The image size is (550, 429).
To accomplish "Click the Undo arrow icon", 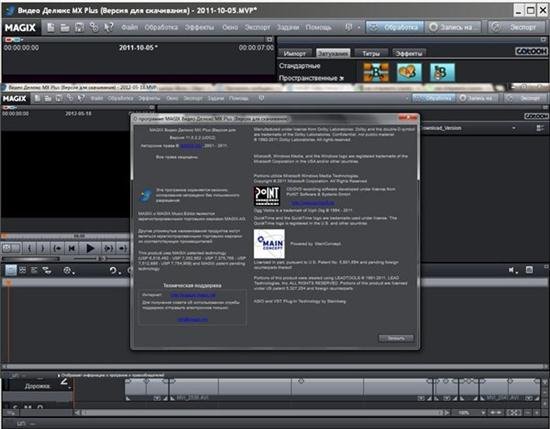I will pos(113,270).
